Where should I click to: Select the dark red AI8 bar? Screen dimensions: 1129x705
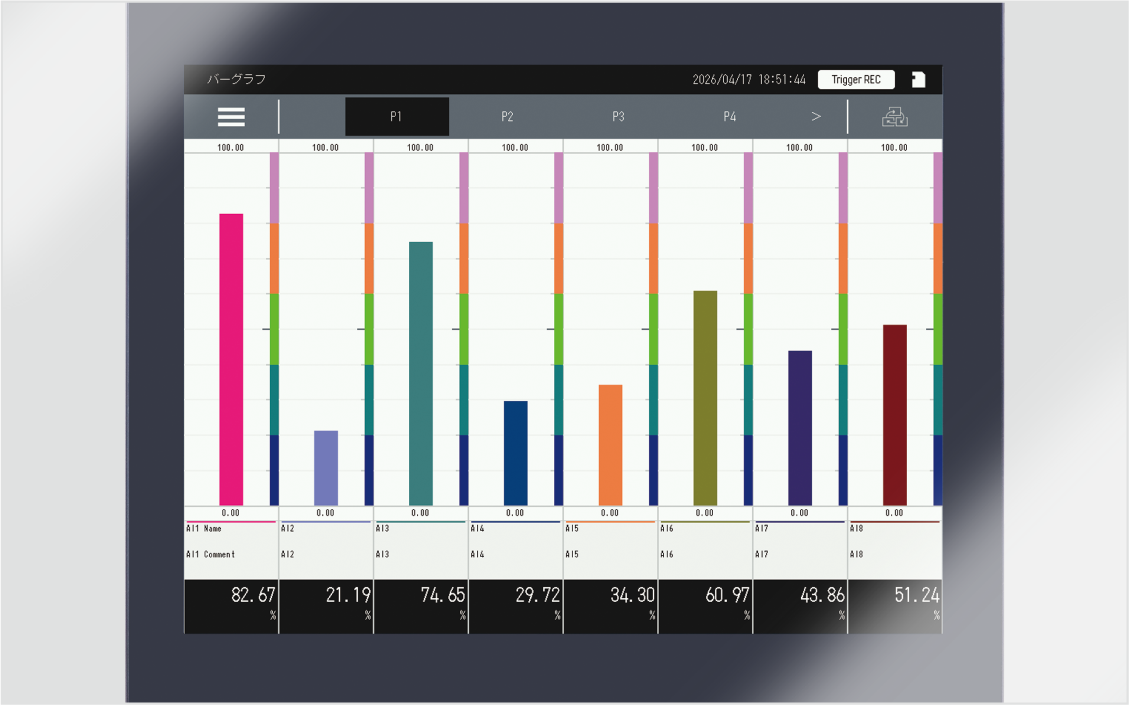(x=895, y=415)
